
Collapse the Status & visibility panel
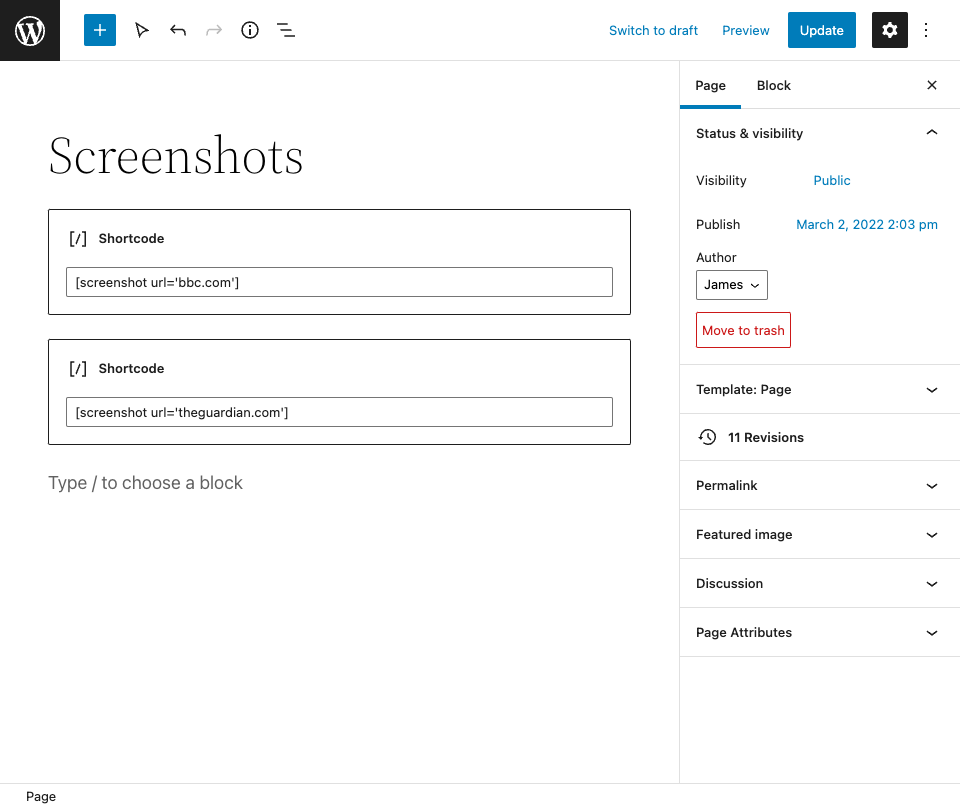[x=931, y=132]
